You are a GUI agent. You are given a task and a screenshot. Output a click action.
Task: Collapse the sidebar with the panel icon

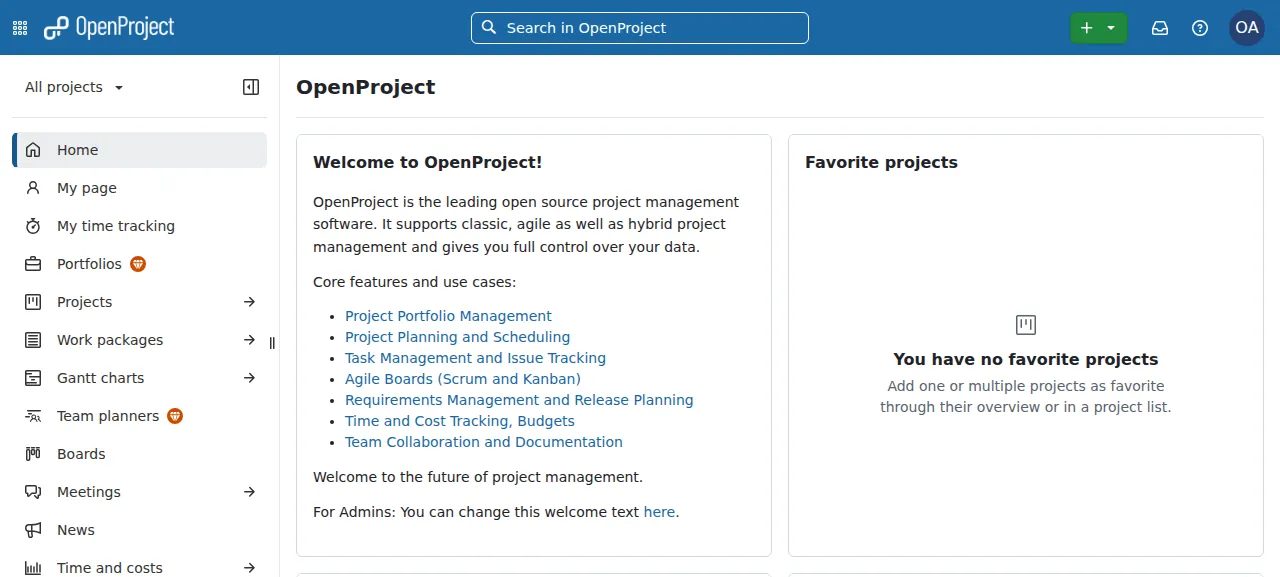pyautogui.click(x=251, y=87)
